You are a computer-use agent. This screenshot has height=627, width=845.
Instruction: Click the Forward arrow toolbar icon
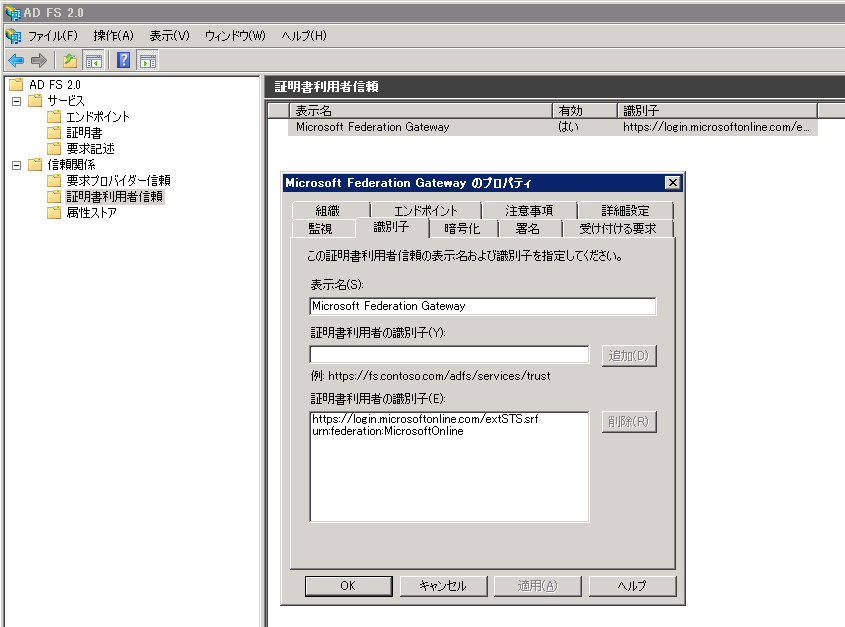(39, 60)
